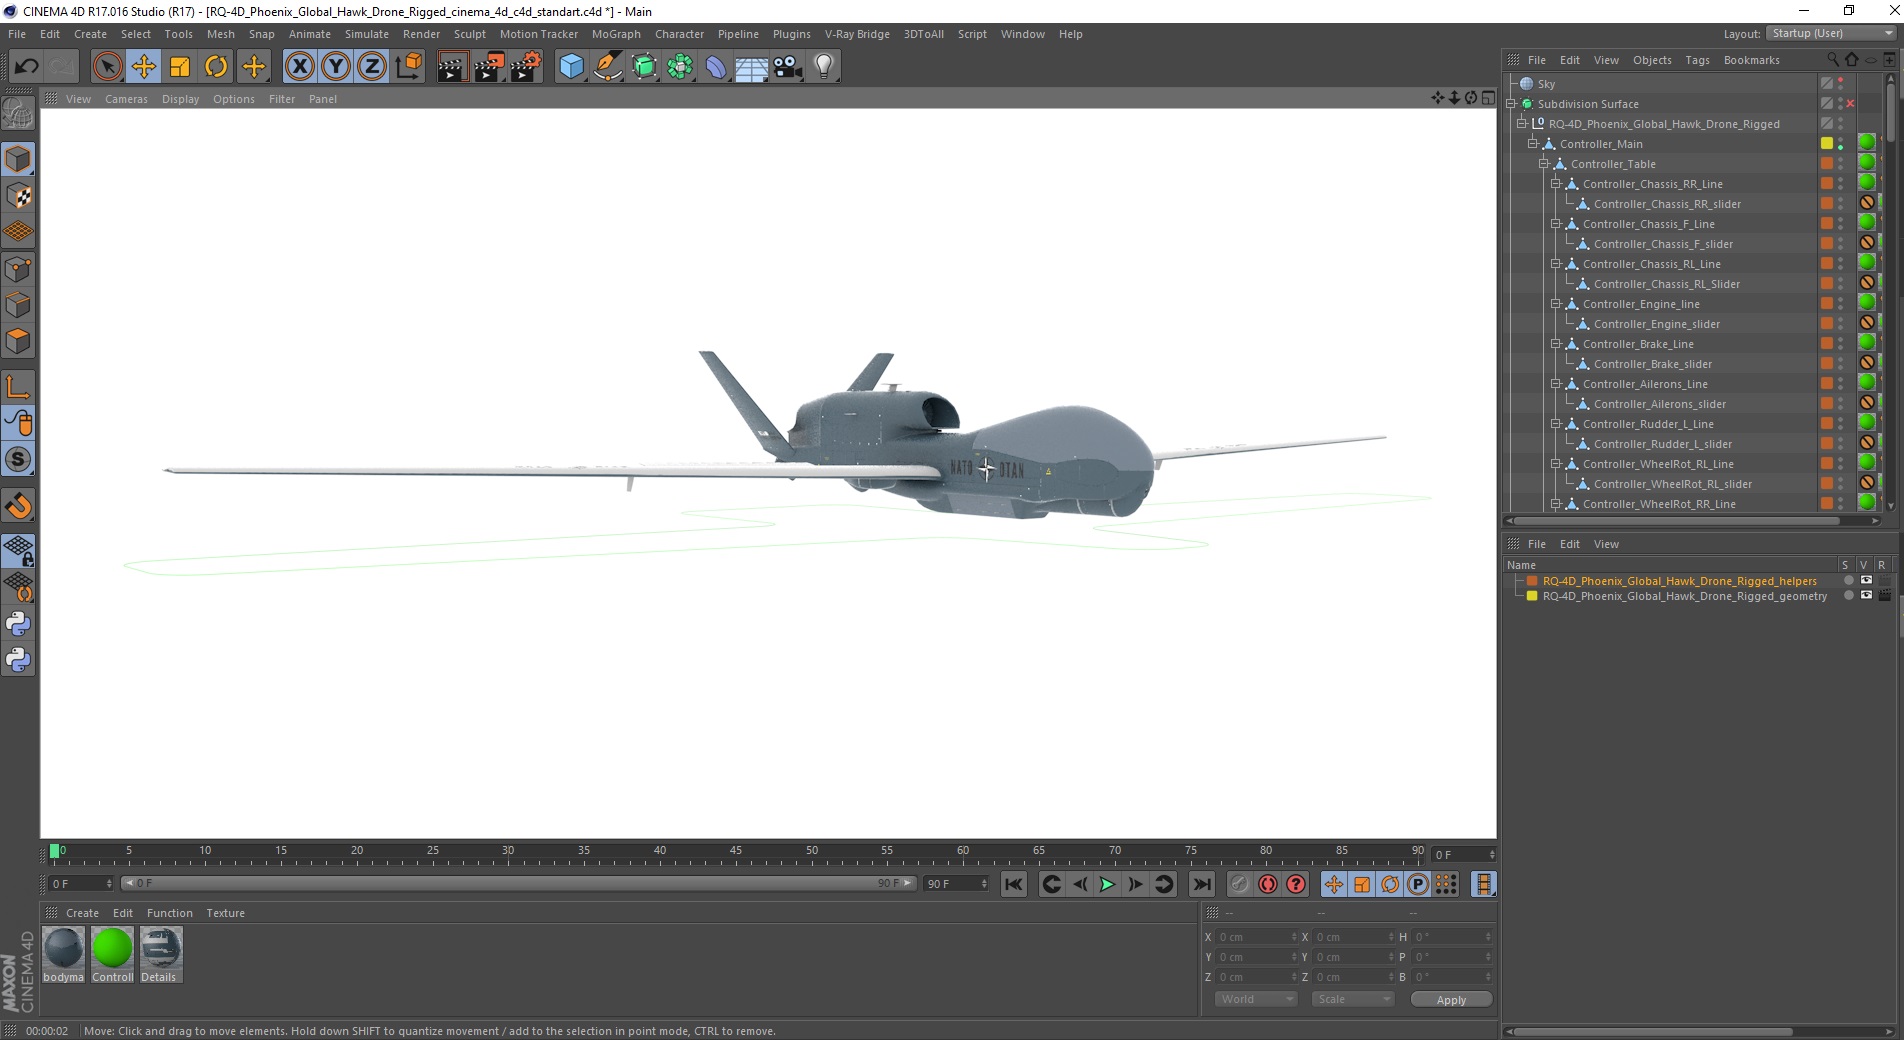Toggle the Y axis lock

336,67
